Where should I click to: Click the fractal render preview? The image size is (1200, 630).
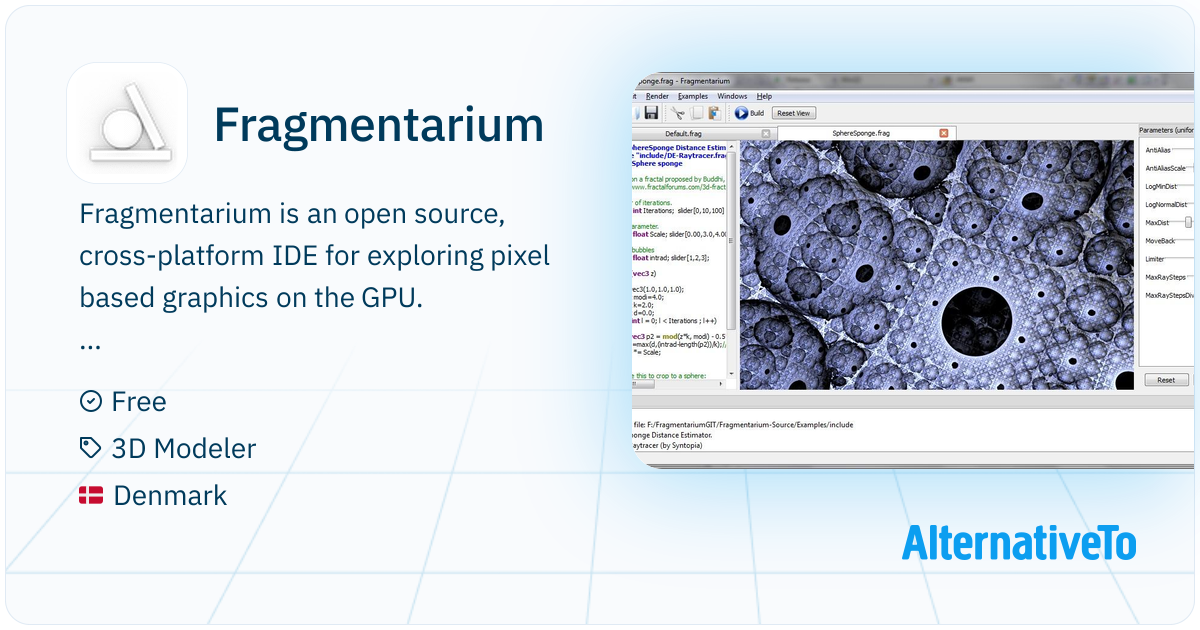tap(937, 265)
